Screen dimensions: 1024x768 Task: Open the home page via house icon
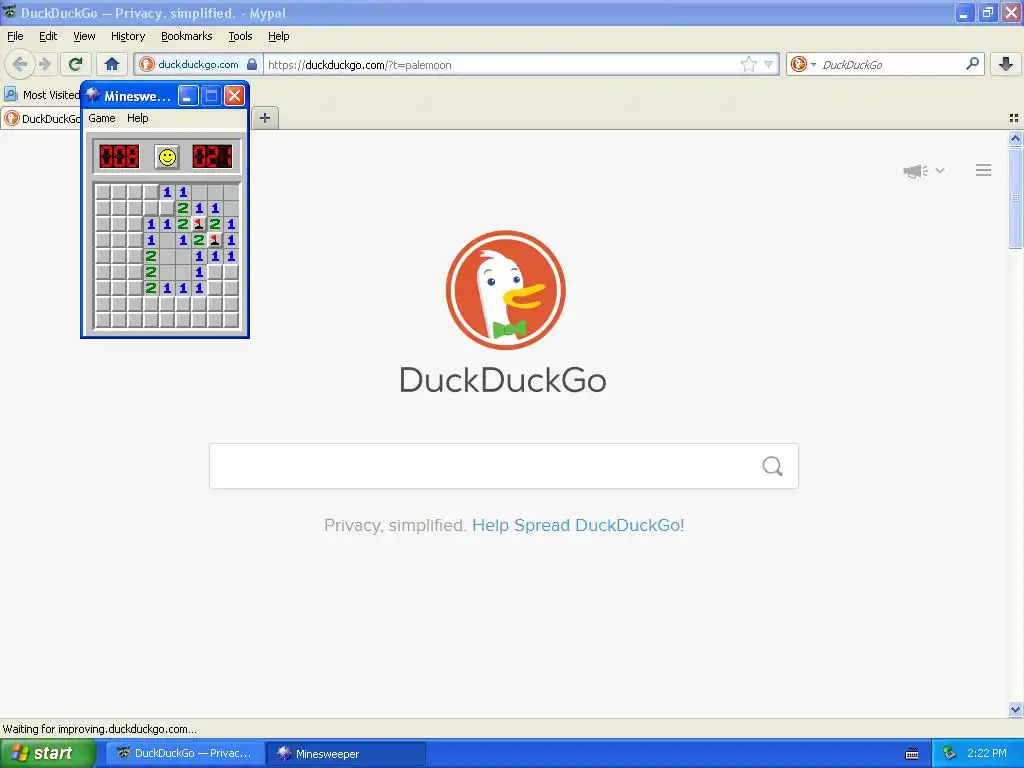coord(112,64)
